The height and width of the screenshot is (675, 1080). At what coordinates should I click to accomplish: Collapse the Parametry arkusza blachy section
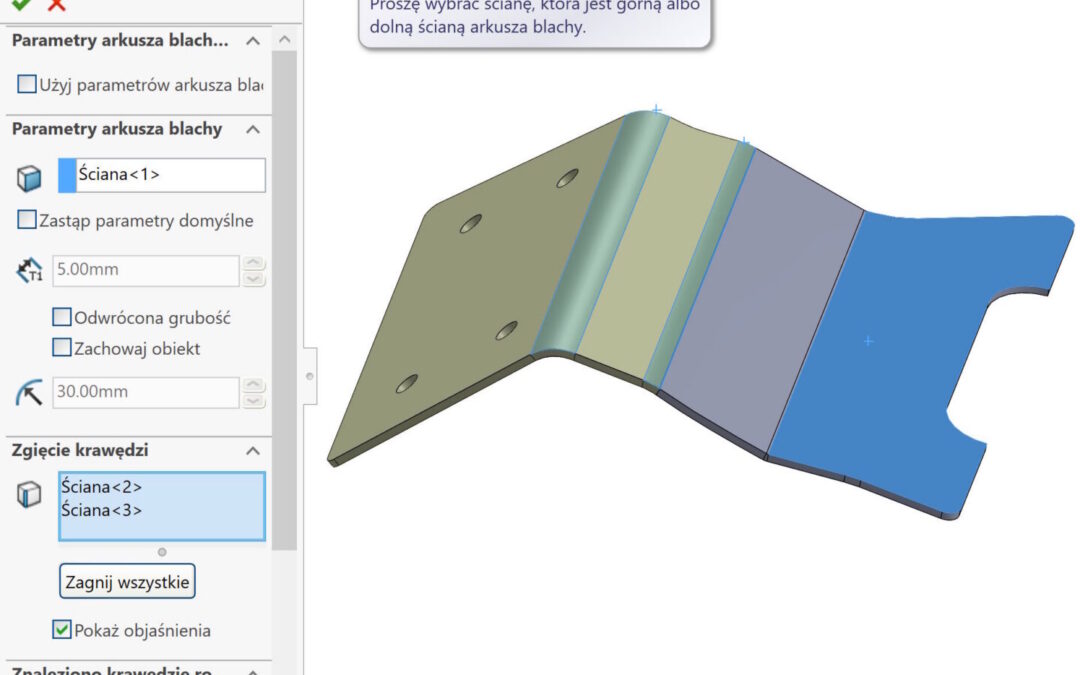tap(253, 130)
